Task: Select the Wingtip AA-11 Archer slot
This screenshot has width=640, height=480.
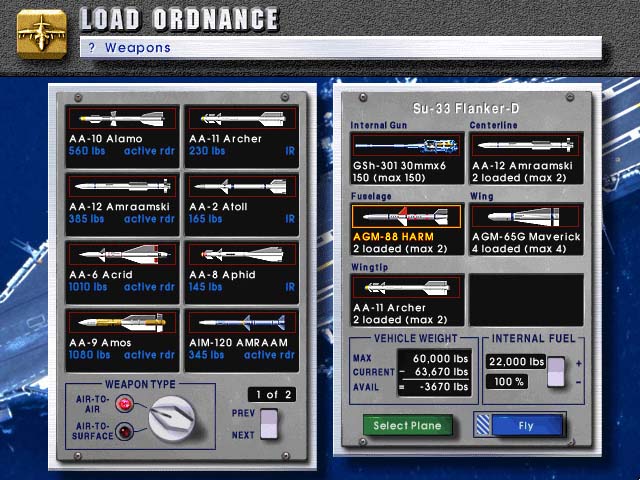Action: pyautogui.click(x=407, y=300)
